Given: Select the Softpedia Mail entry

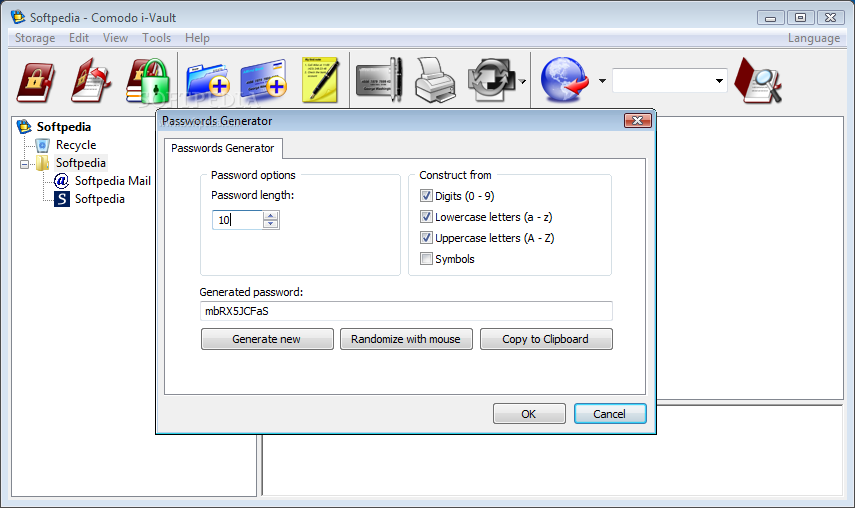Looking at the screenshot, I should (112, 181).
